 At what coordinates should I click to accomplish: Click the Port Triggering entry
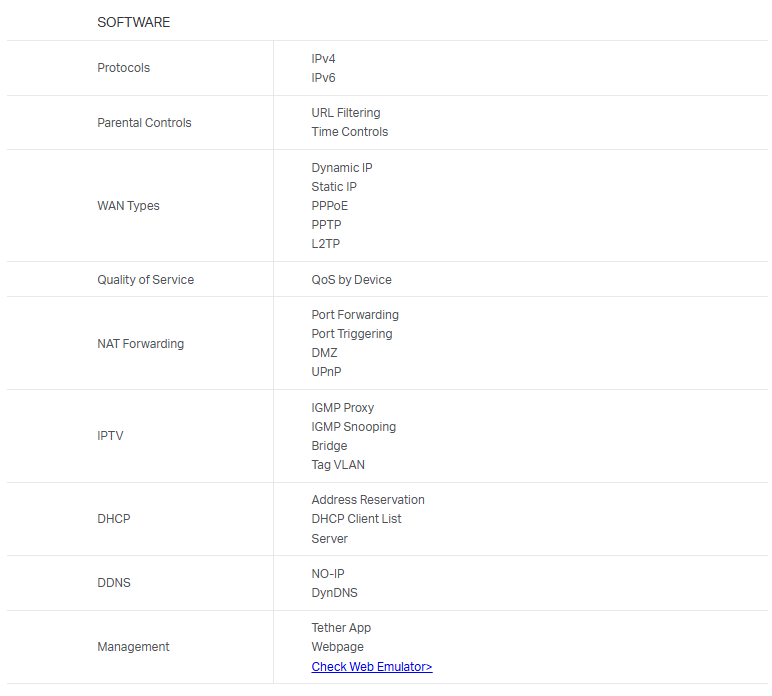(351, 334)
